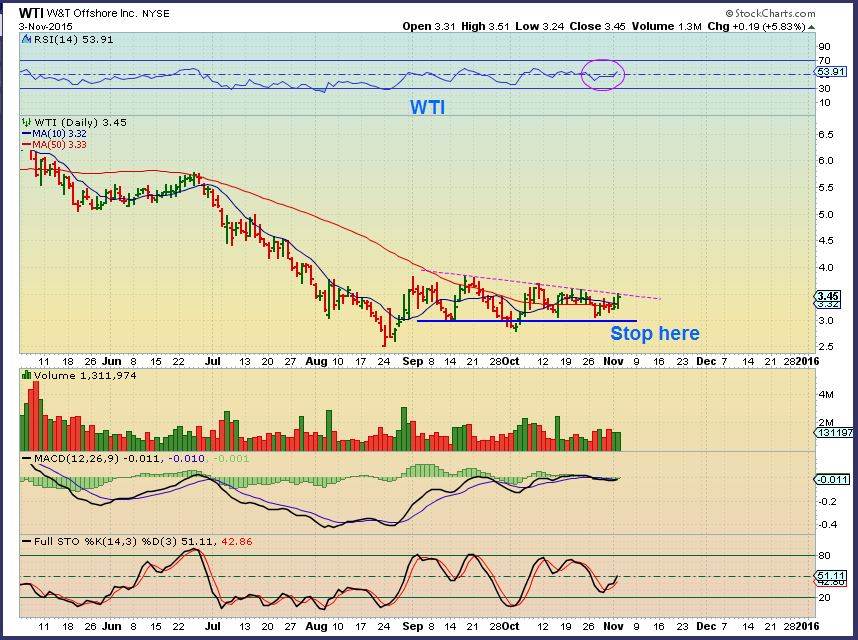Click the WTI (Daily) 3.45 legend text

click(80, 122)
